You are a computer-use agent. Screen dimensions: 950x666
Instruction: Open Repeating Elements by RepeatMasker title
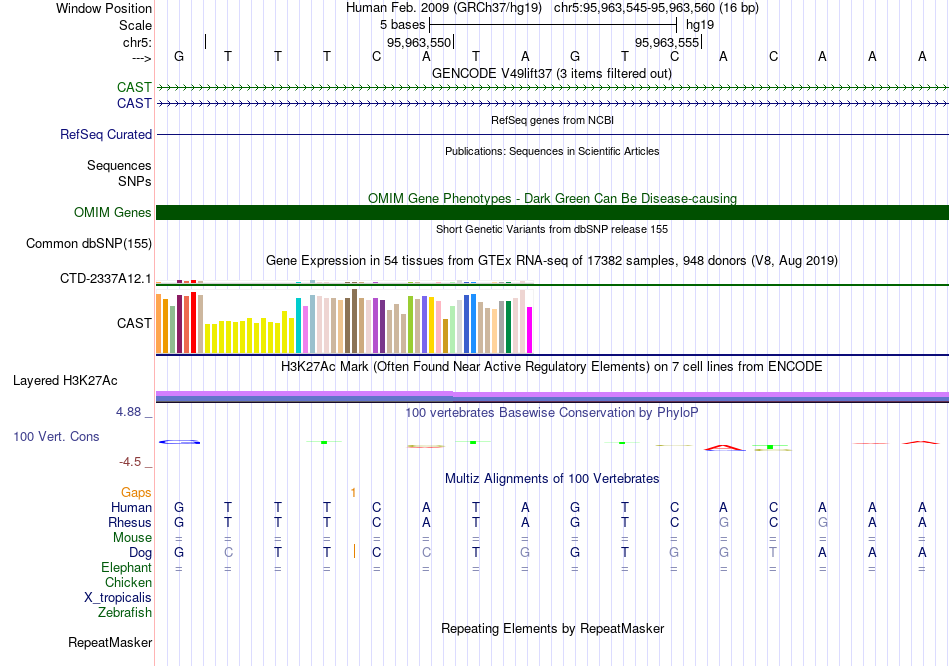click(x=552, y=628)
